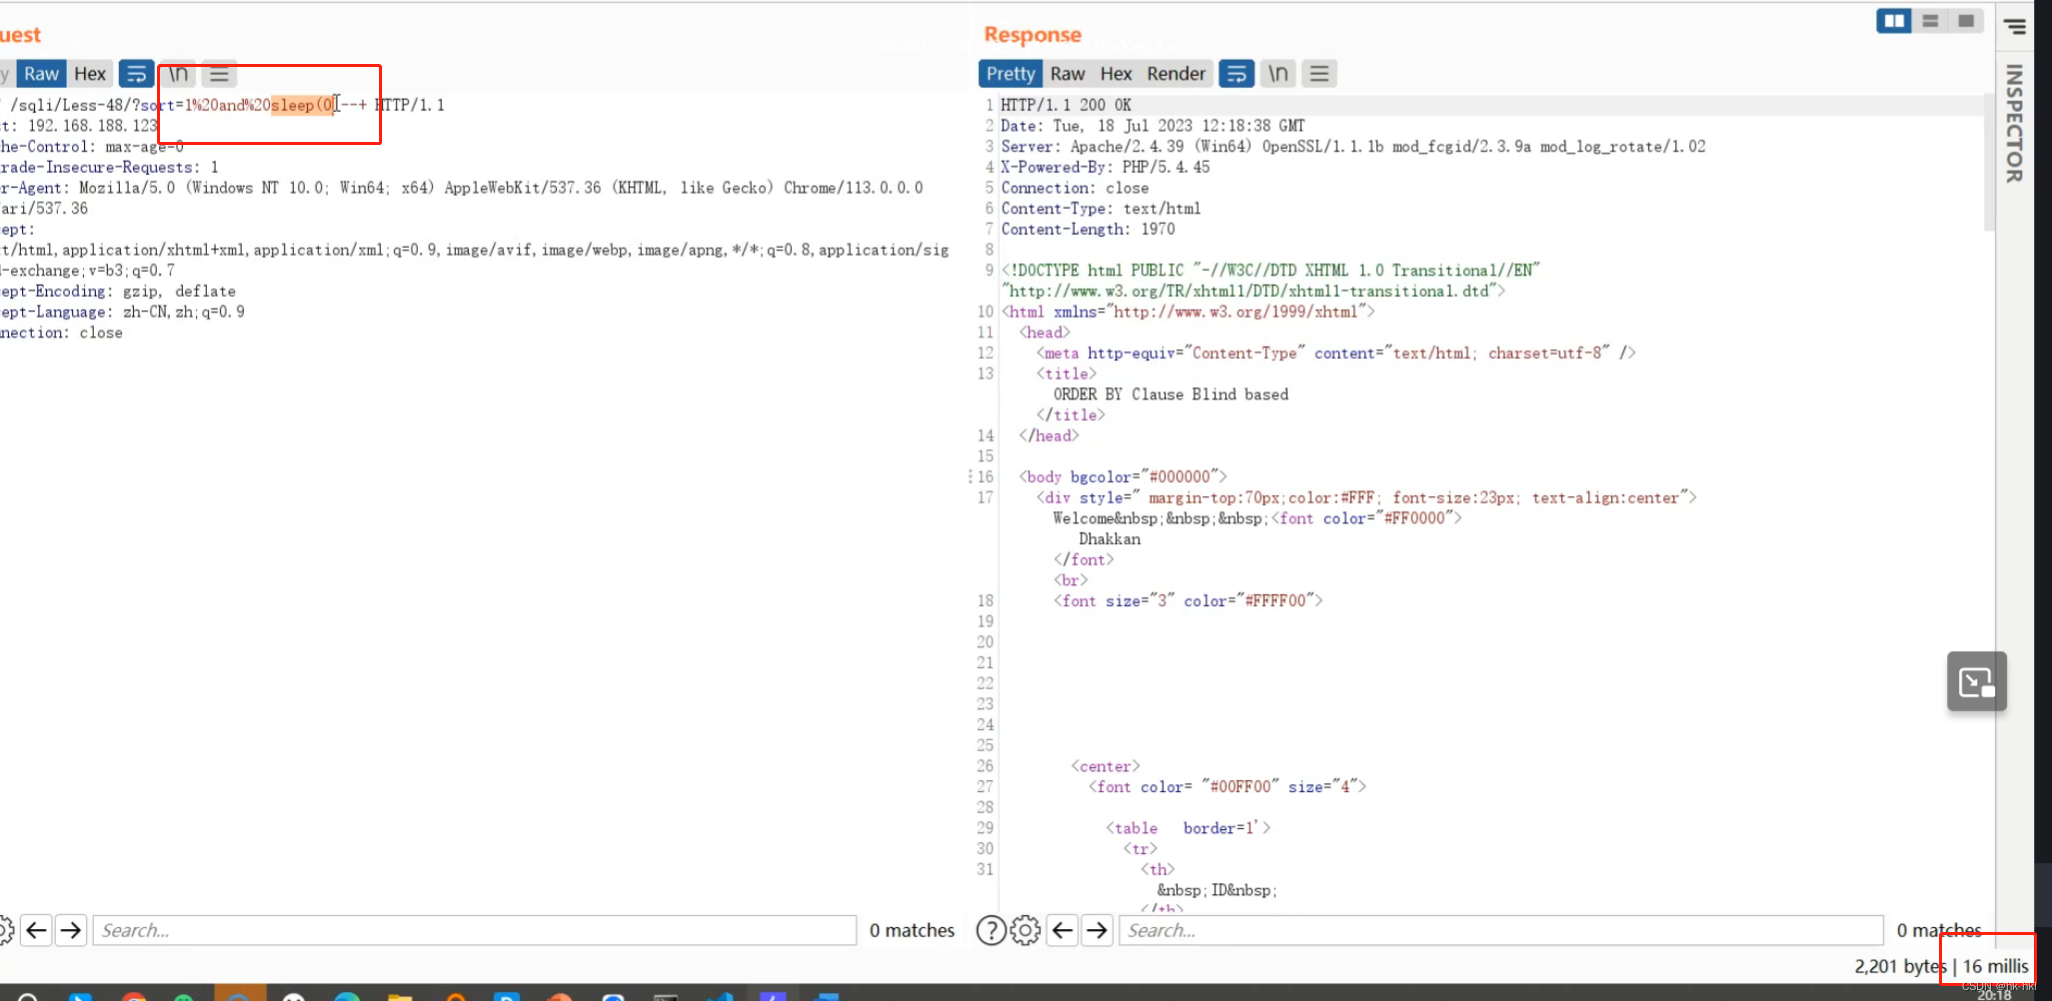The height and width of the screenshot is (1001, 2052).
Task: Toggle non-printable \n characters in Request panel
Action: 178,74
